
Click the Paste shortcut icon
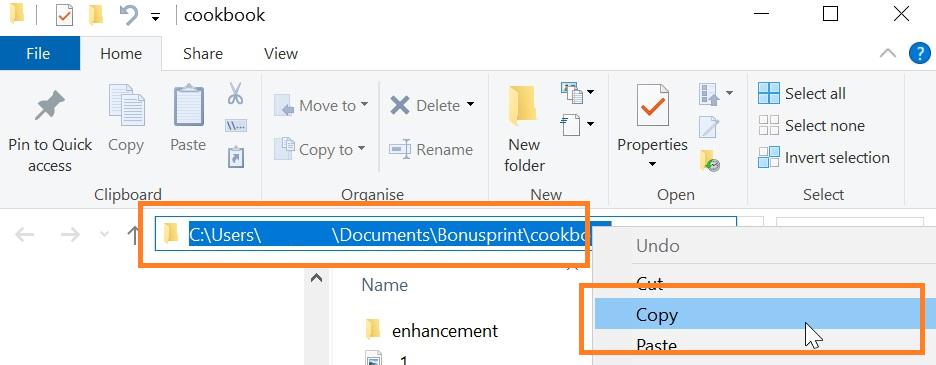(x=236, y=158)
